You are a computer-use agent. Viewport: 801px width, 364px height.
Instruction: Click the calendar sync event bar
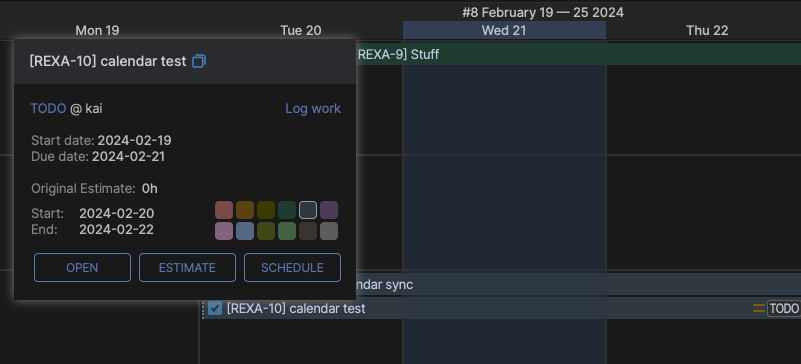[578, 284]
